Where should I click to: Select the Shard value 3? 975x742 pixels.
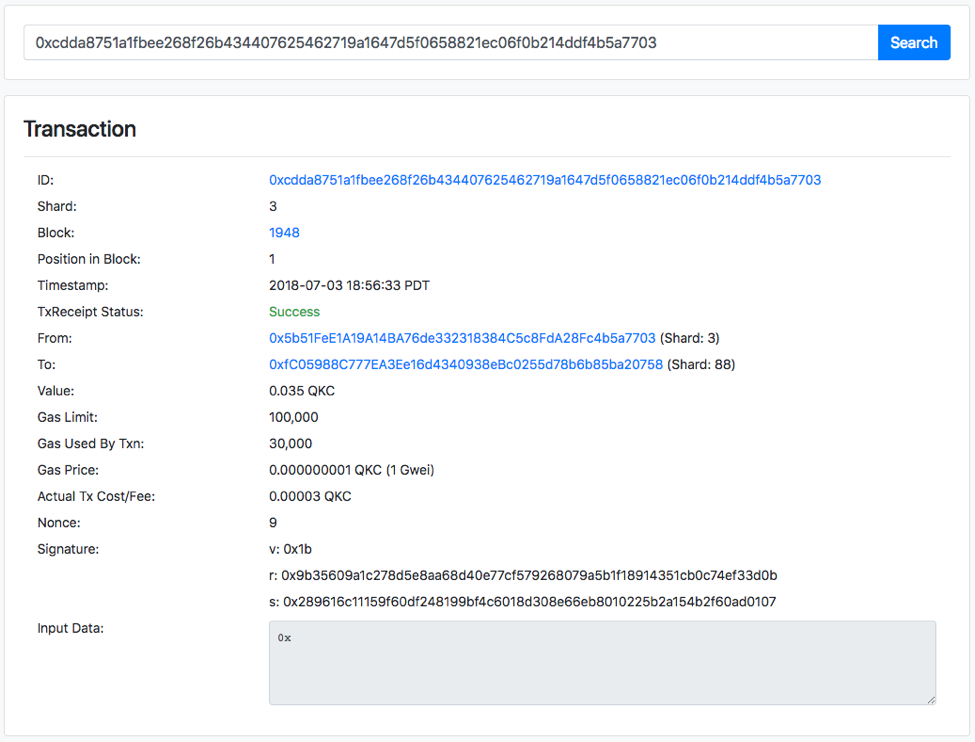273,206
